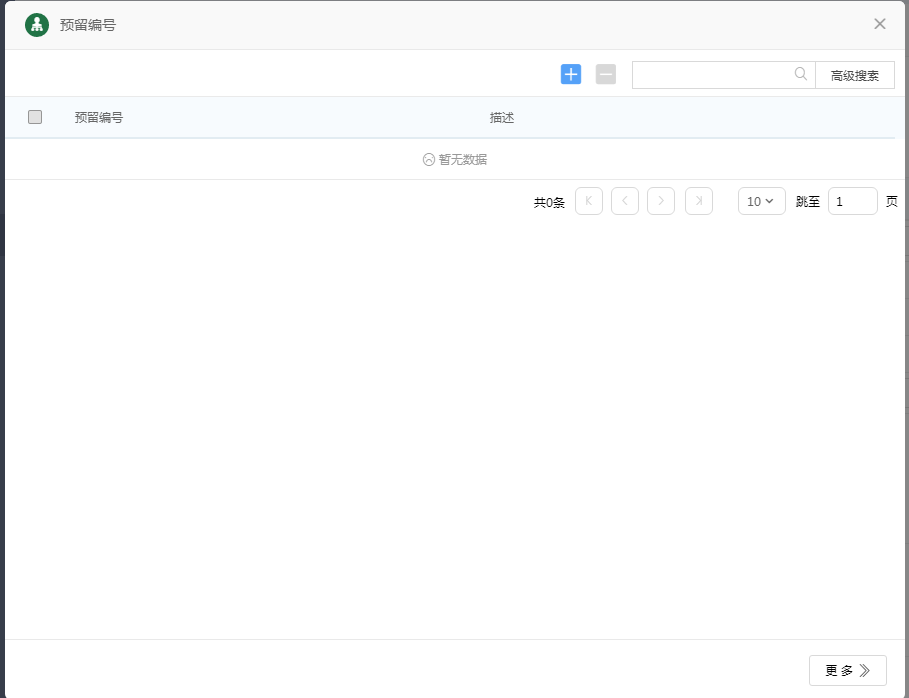Click the blue plus add button

pyautogui.click(x=571, y=74)
